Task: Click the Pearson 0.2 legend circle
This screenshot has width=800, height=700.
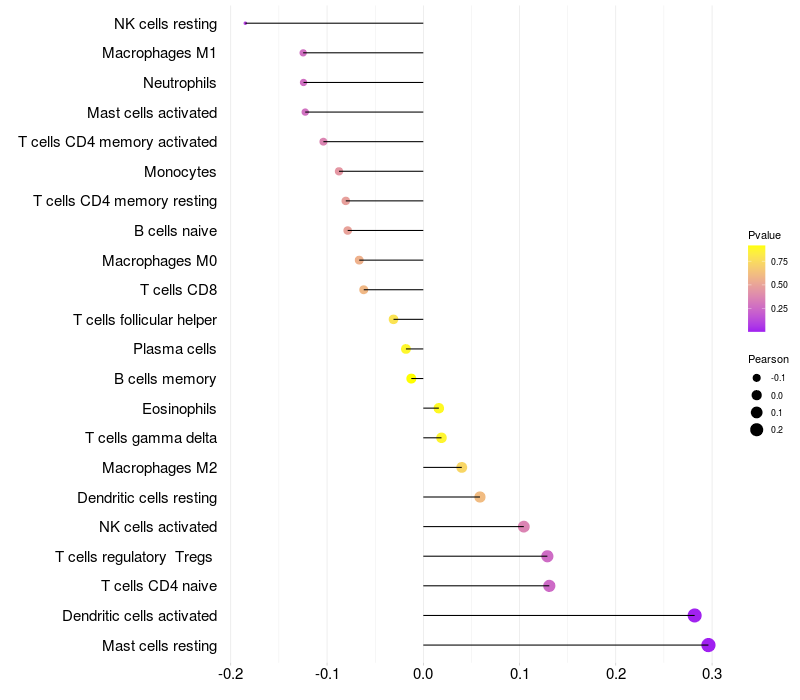Action: pyautogui.click(x=757, y=430)
